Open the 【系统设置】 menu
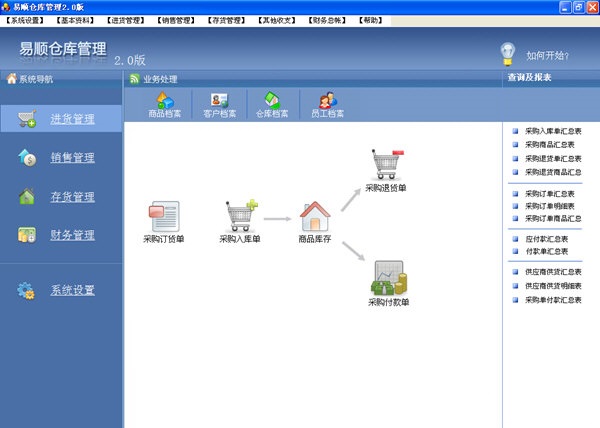 point(25,20)
